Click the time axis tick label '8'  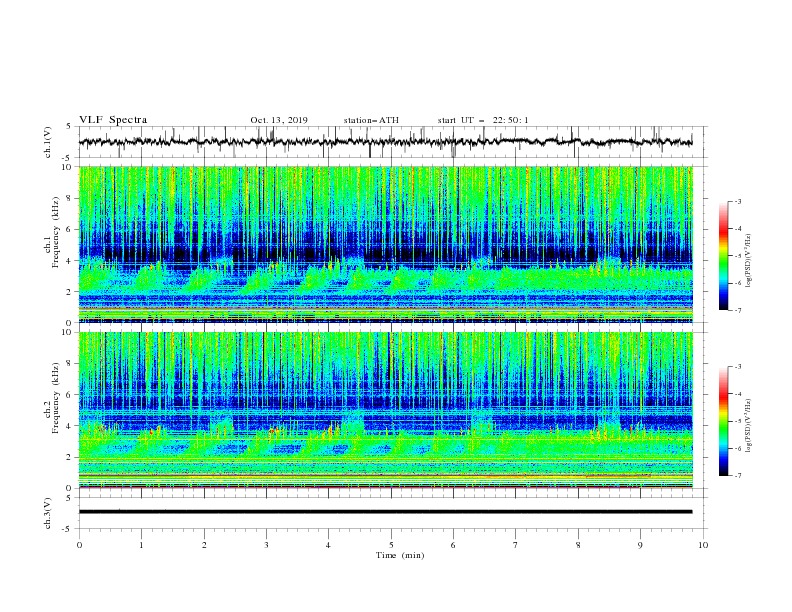[x=578, y=545]
